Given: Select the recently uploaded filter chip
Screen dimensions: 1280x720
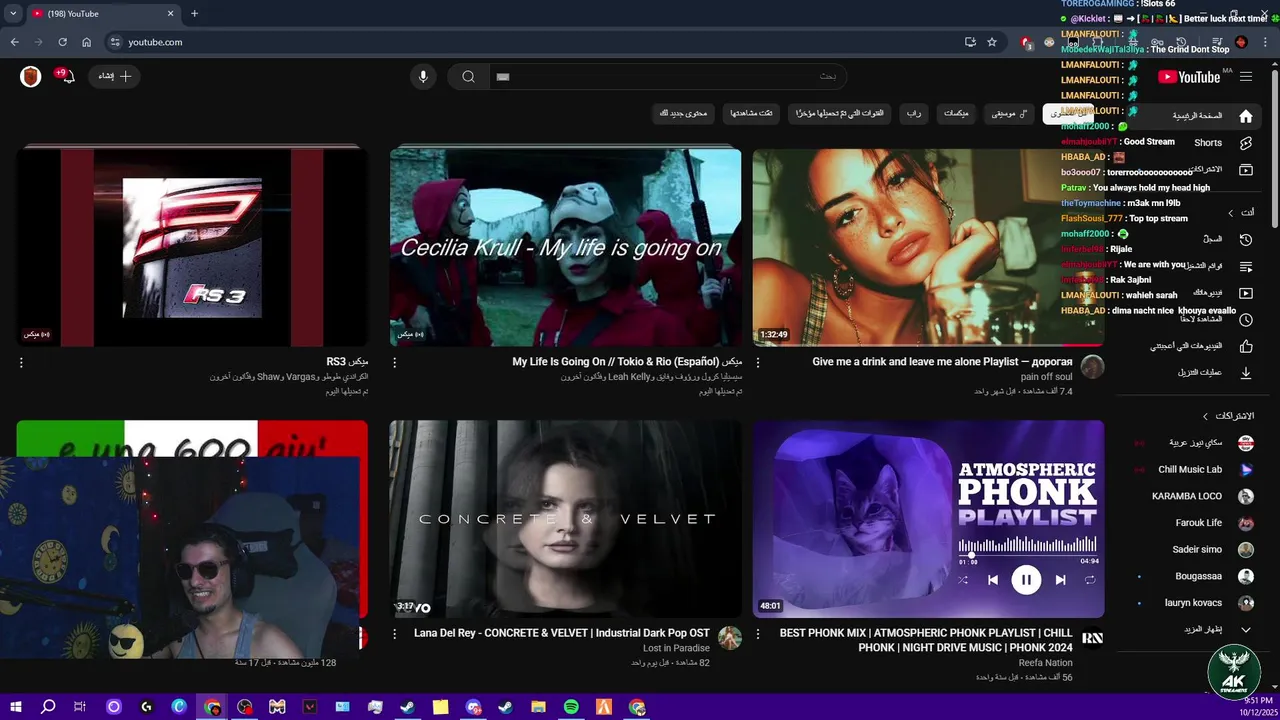Looking at the screenshot, I should (839, 114).
